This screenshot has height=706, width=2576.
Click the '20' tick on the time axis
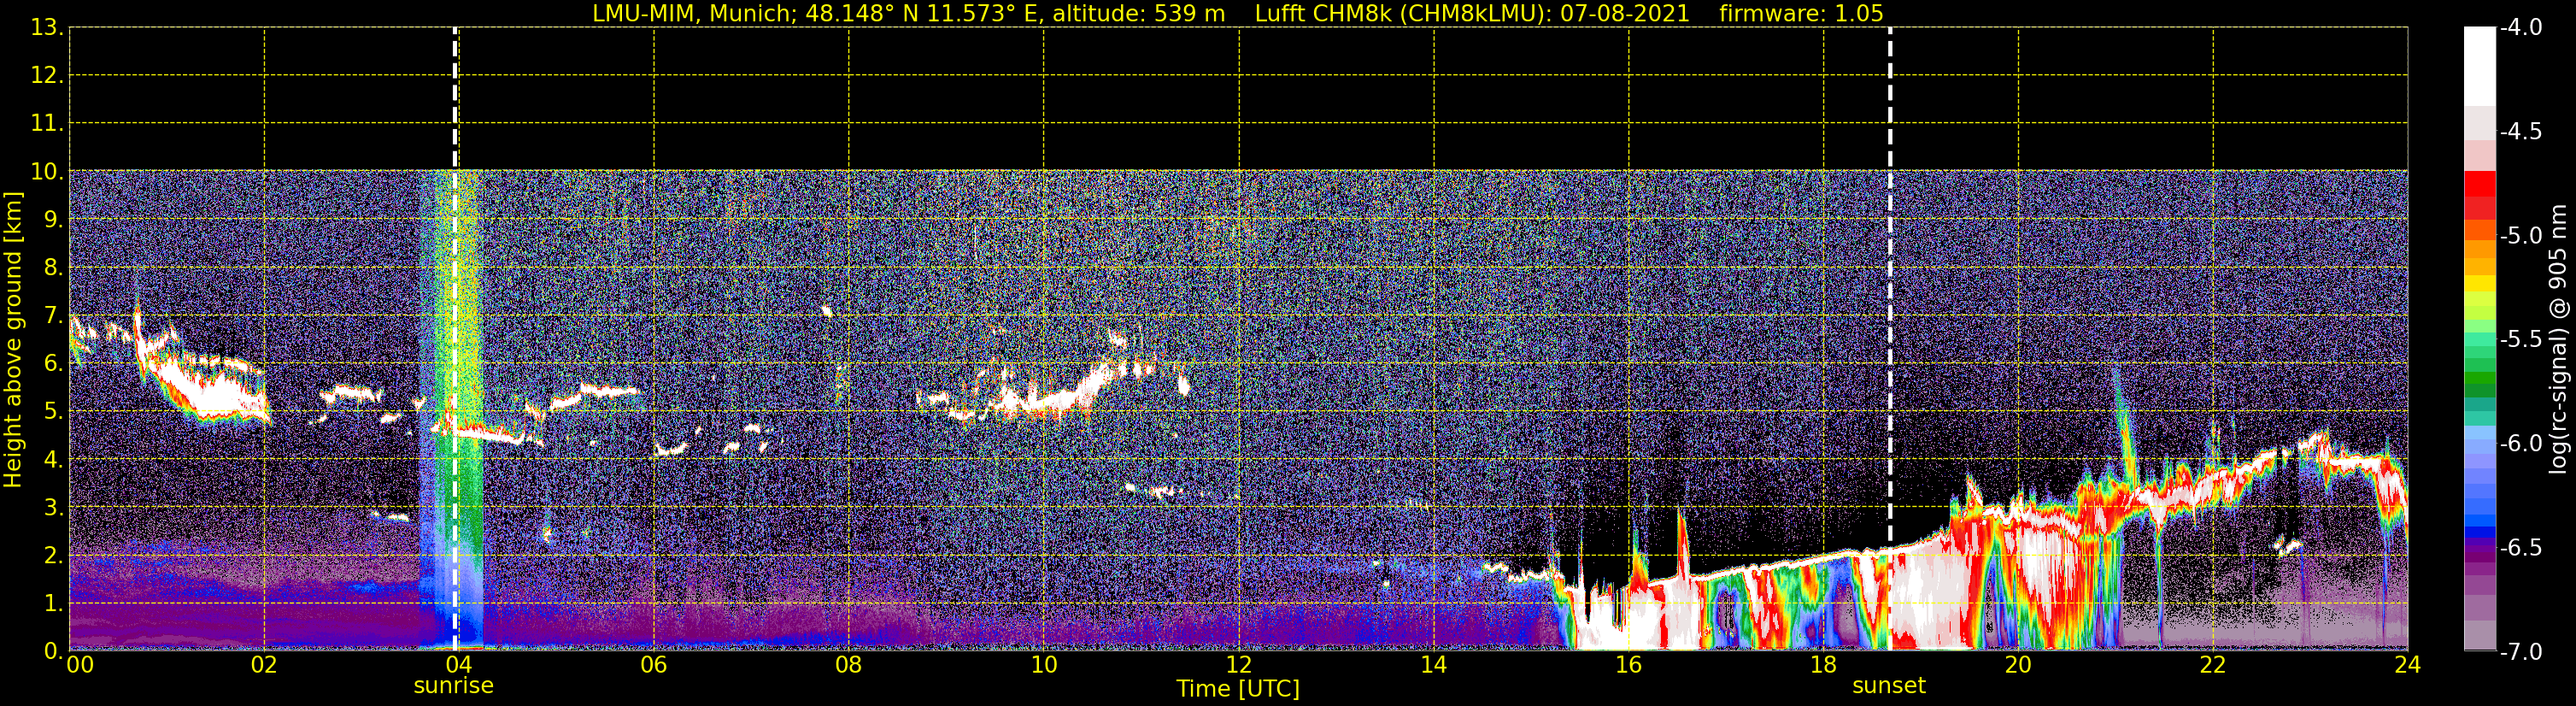click(x=2019, y=665)
